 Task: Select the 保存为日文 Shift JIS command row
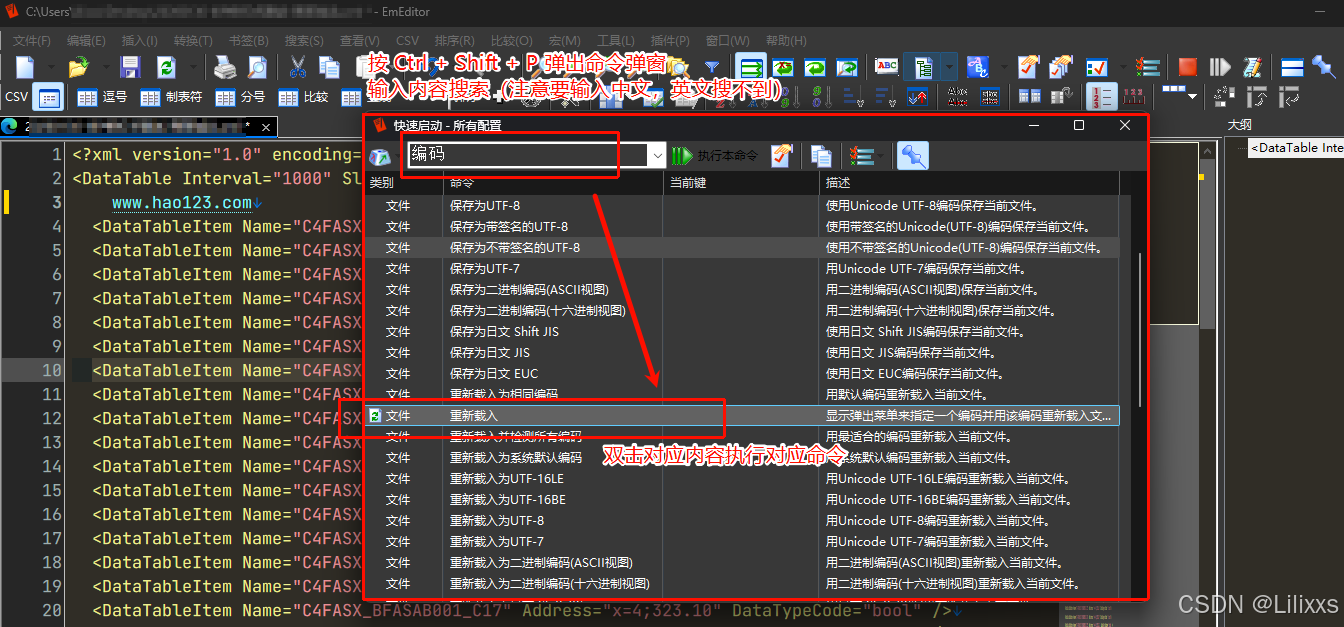(x=742, y=331)
